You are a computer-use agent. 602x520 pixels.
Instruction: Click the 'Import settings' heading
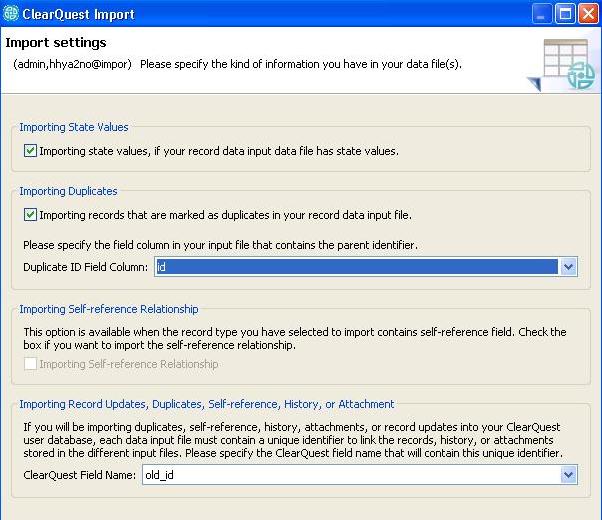coord(56,43)
